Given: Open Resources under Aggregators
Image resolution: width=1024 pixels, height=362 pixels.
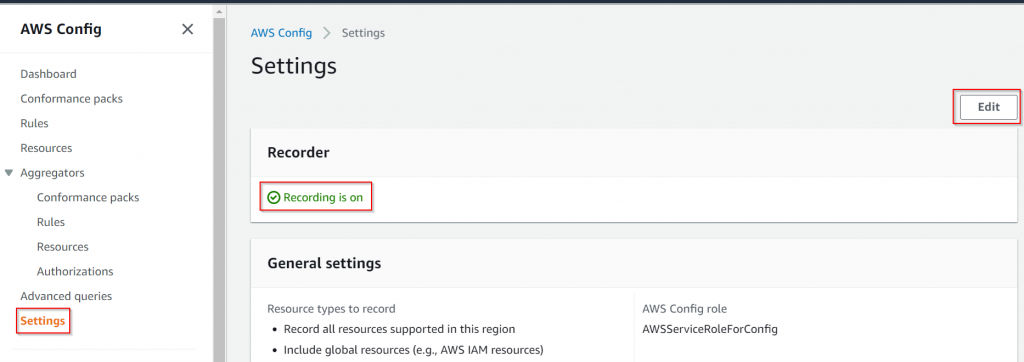Looking at the screenshot, I should [63, 247].
